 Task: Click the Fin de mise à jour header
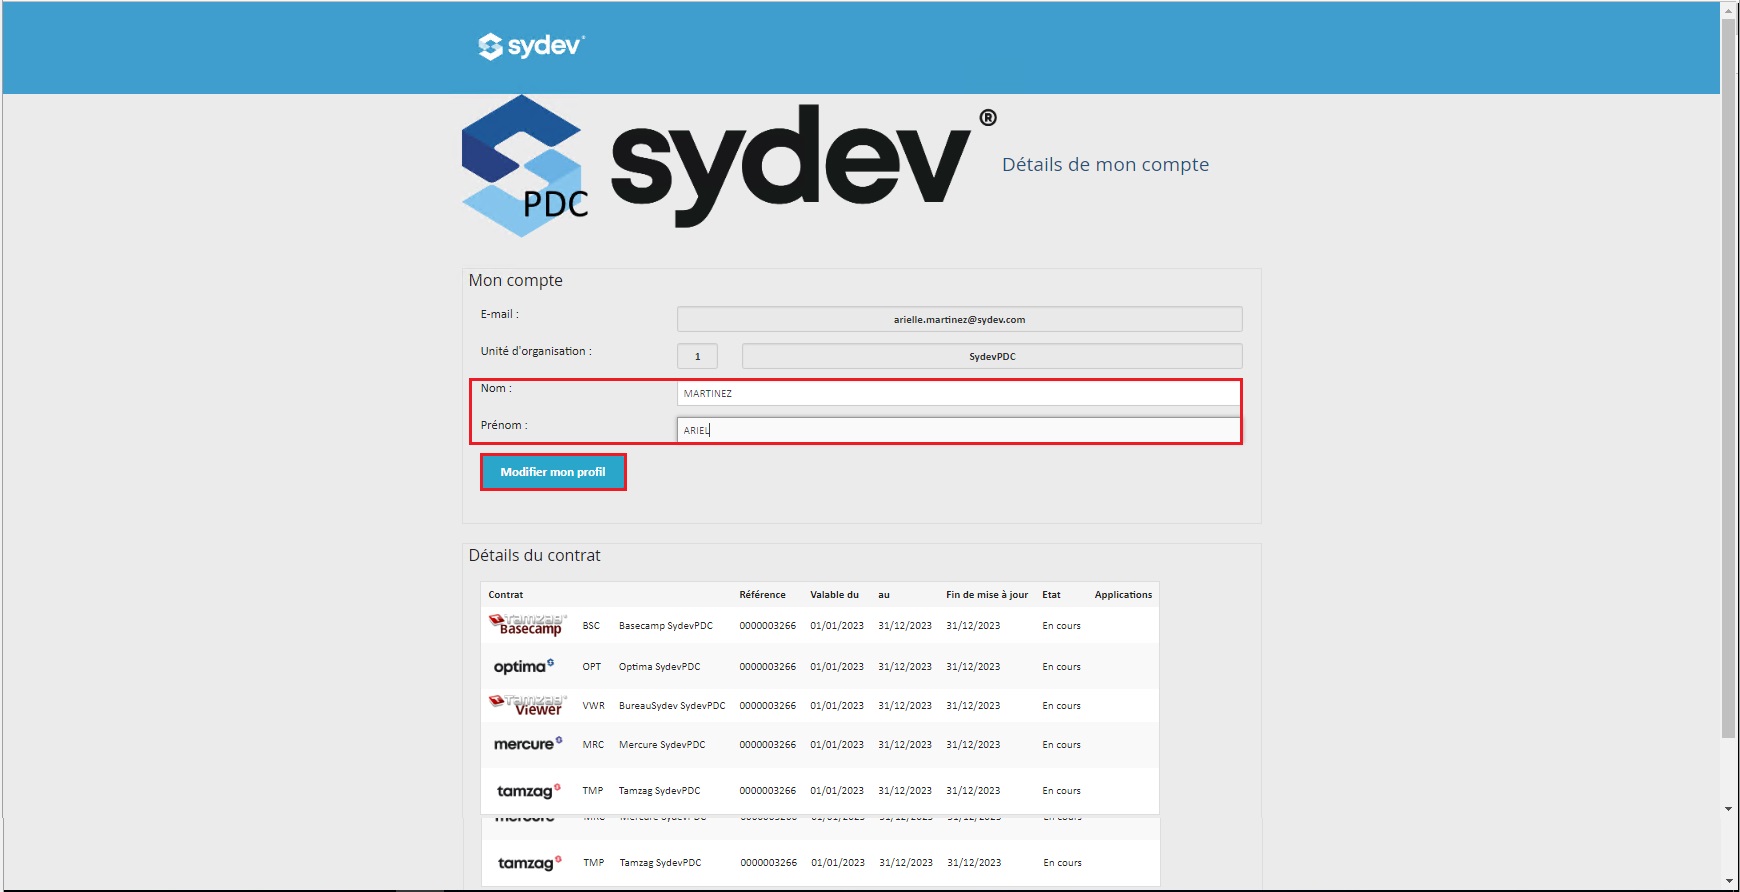click(x=987, y=595)
